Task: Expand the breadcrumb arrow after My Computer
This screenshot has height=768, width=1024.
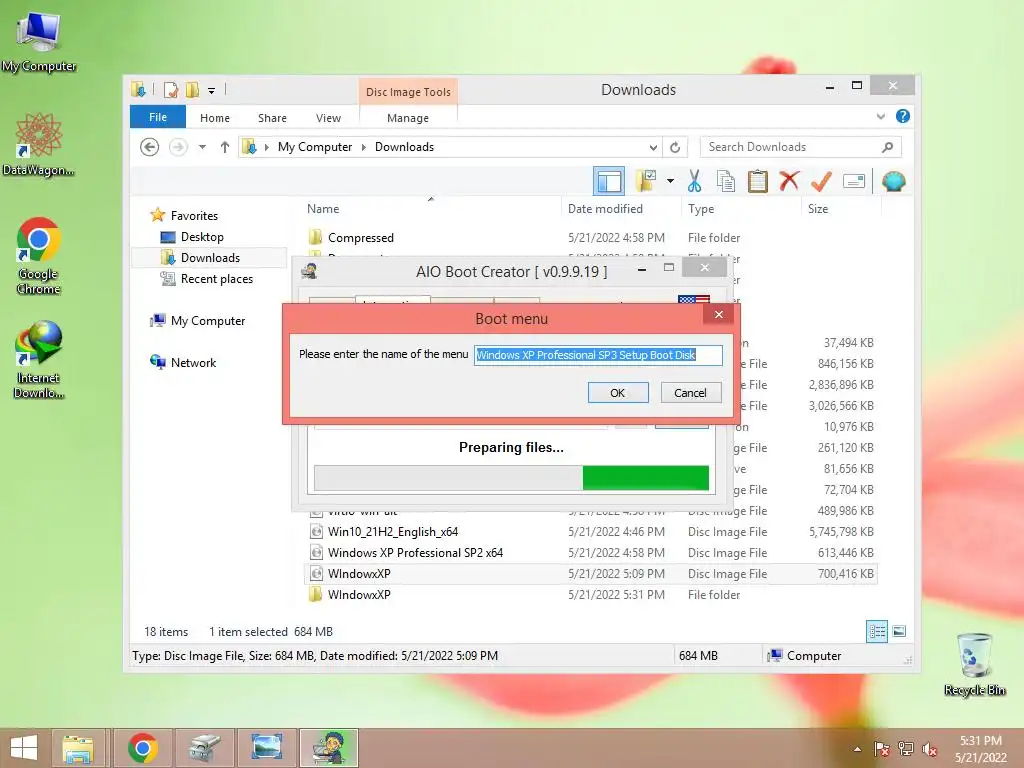Action: tap(364, 148)
